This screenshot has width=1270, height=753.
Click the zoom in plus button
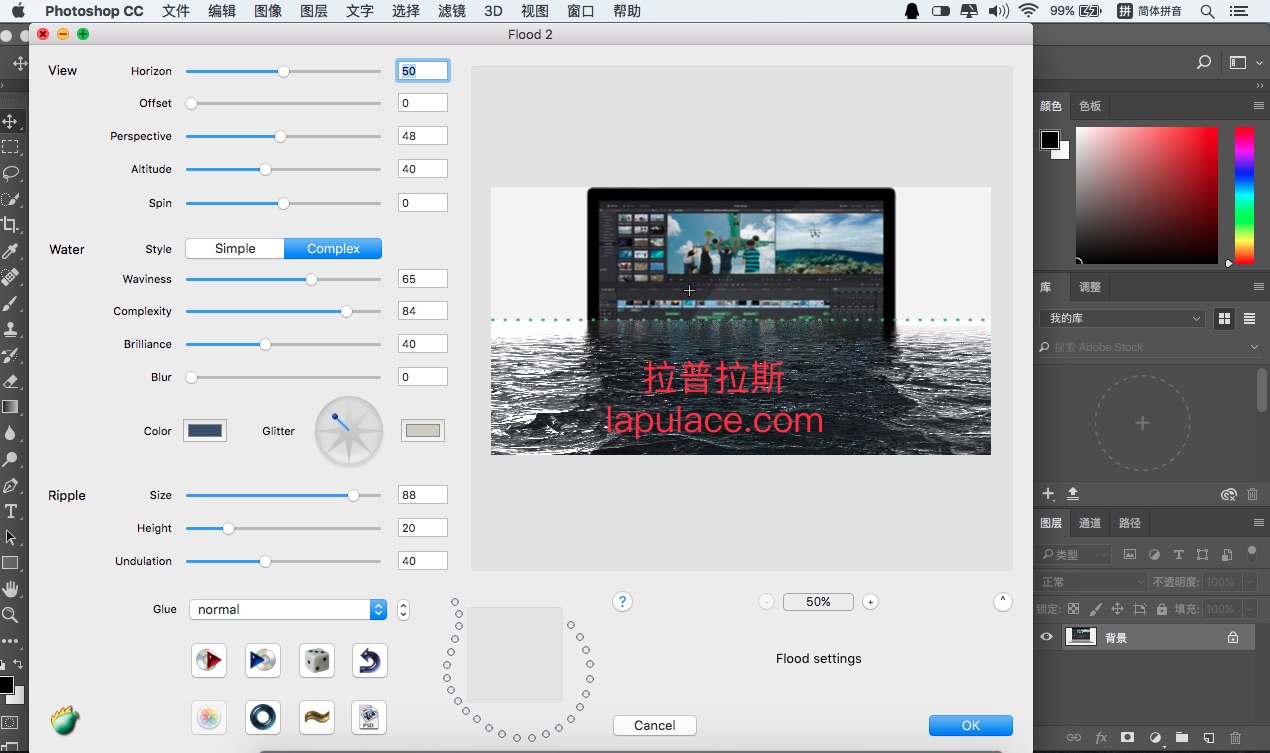pos(870,602)
